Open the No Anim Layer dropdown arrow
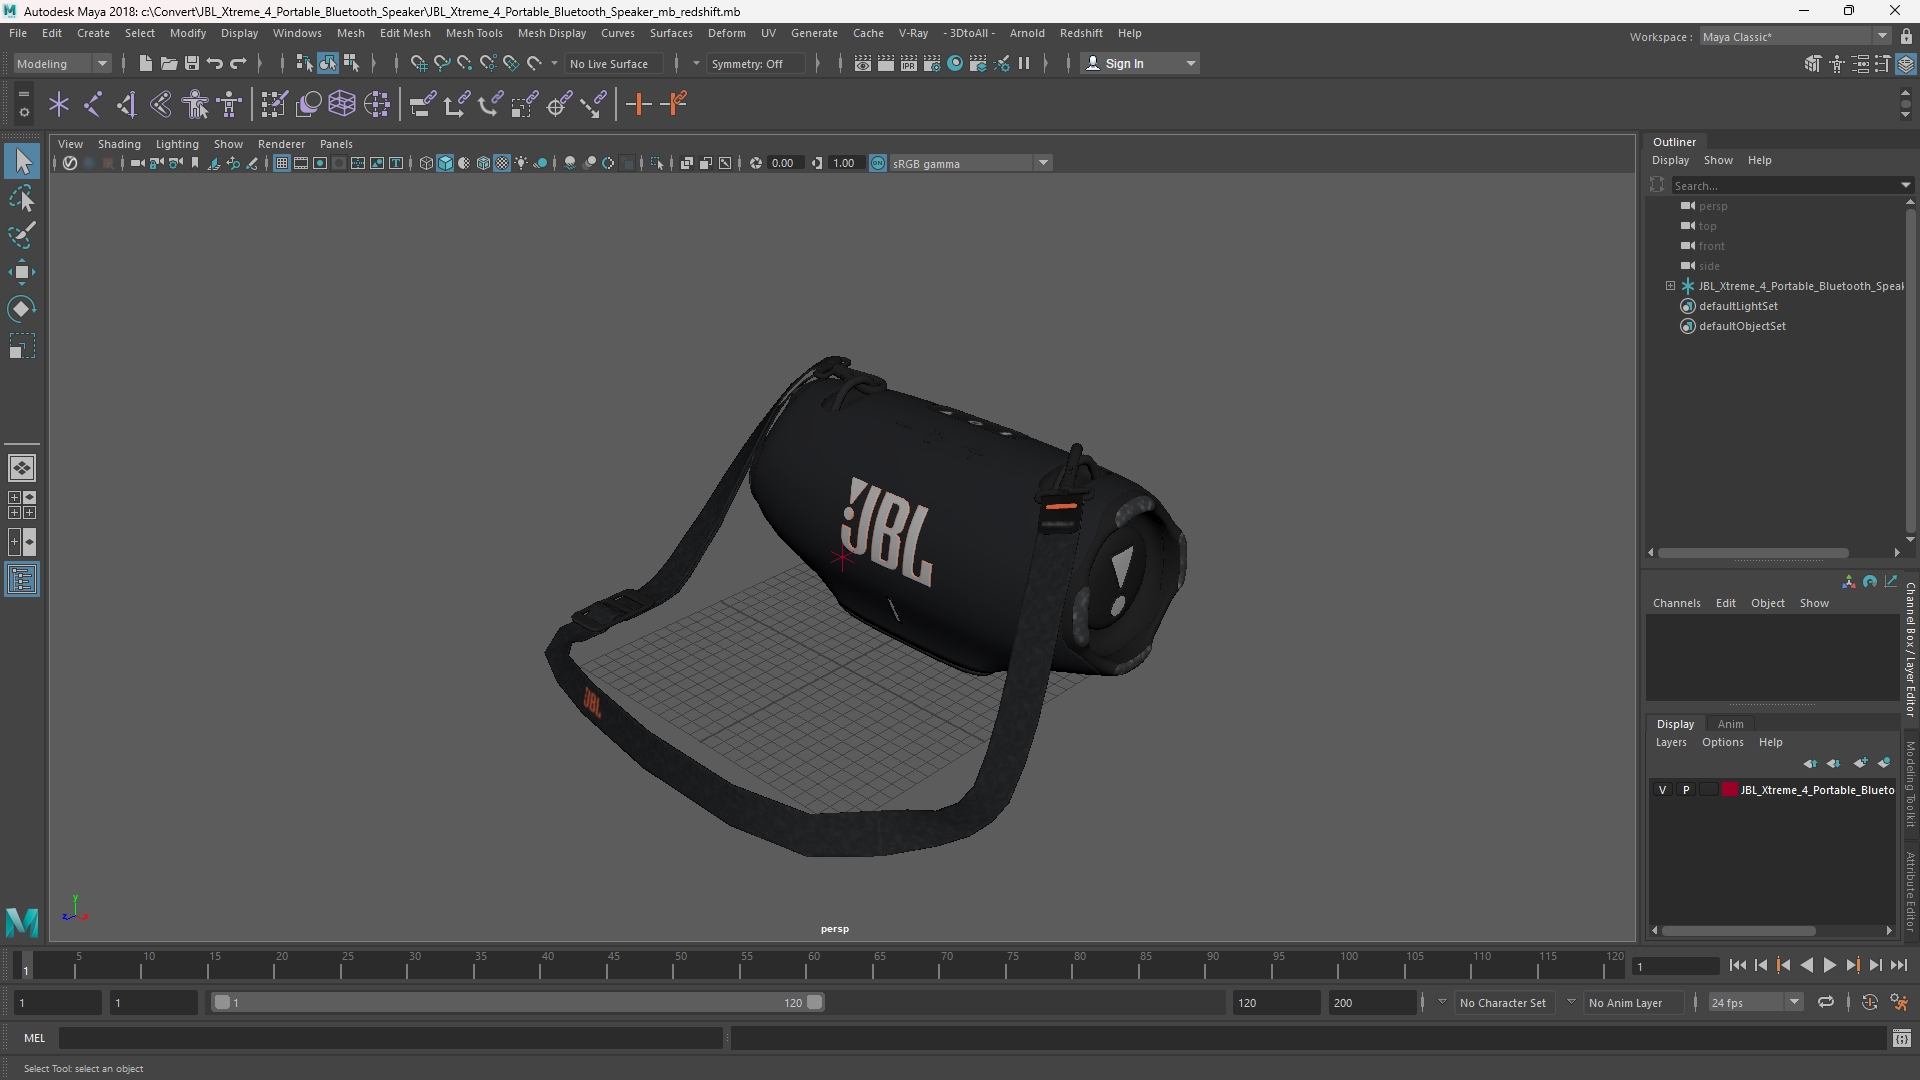This screenshot has width=1920, height=1080. pyautogui.click(x=1571, y=1002)
